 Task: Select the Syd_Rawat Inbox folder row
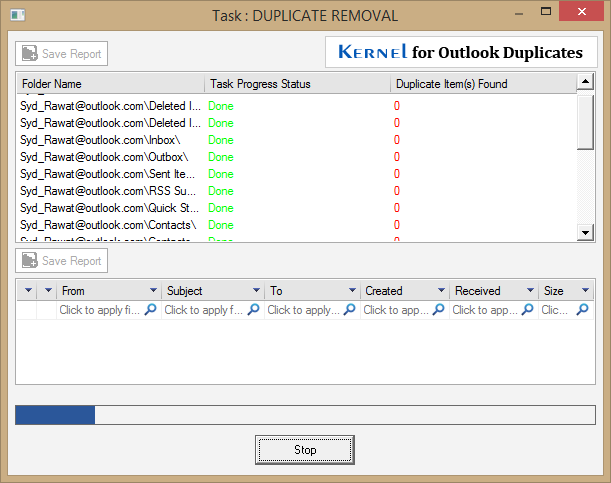point(297,140)
